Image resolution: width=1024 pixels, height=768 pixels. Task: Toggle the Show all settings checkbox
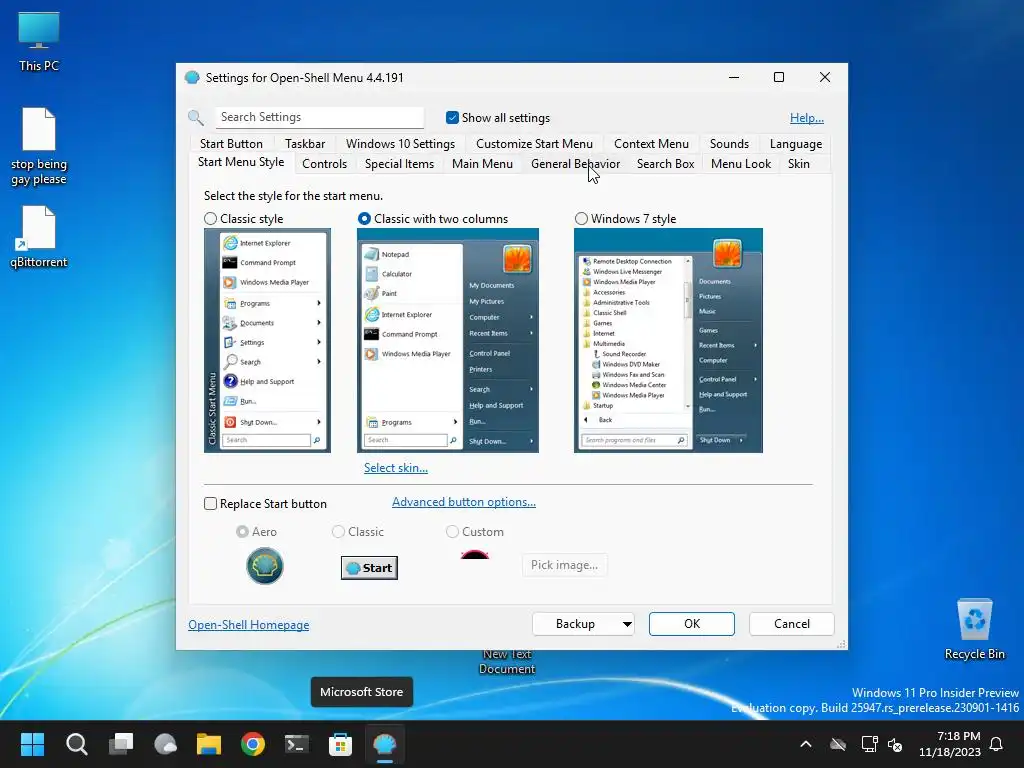pos(452,118)
